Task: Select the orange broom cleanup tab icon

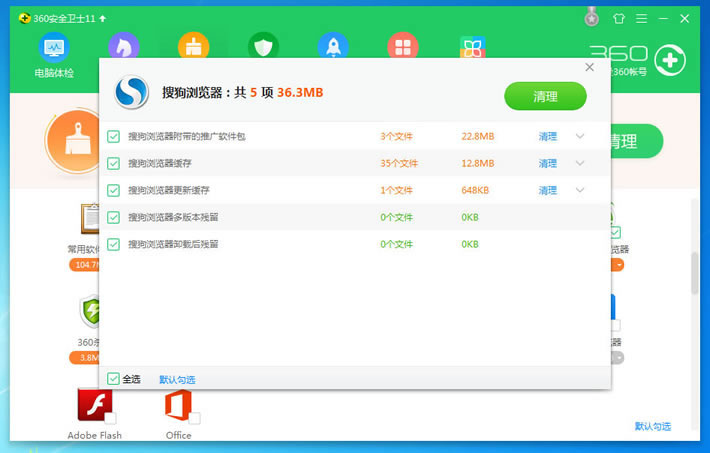Action: (x=194, y=45)
